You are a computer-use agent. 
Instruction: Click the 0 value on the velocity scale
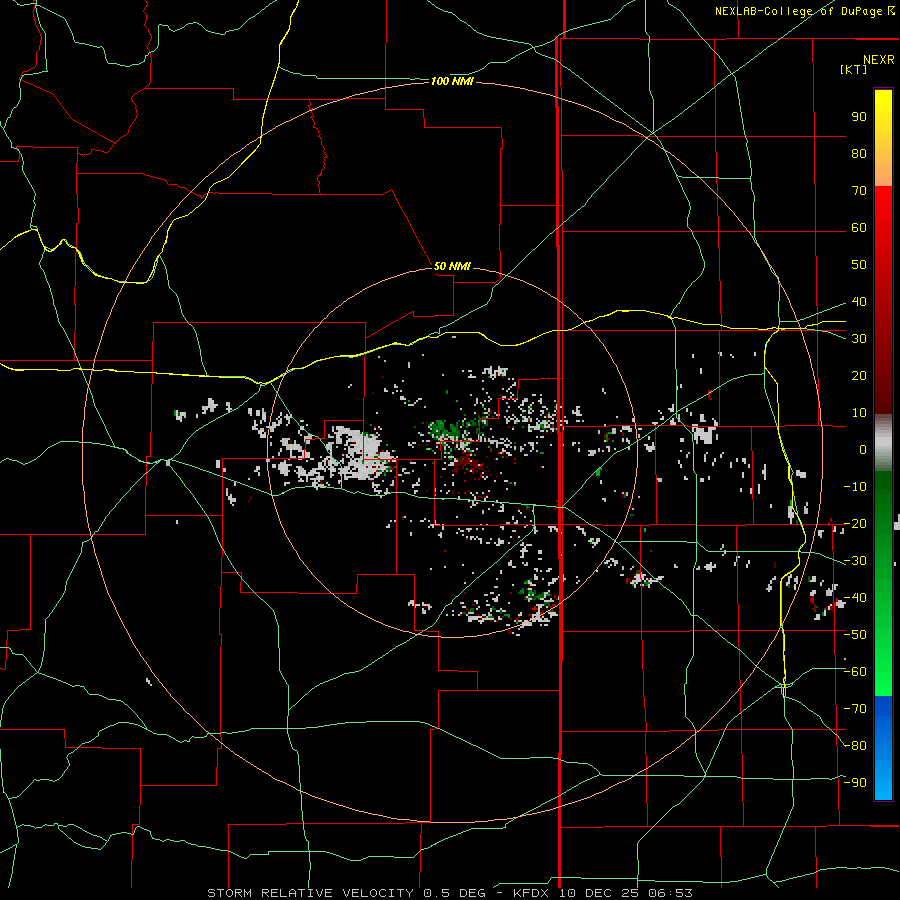click(x=863, y=449)
